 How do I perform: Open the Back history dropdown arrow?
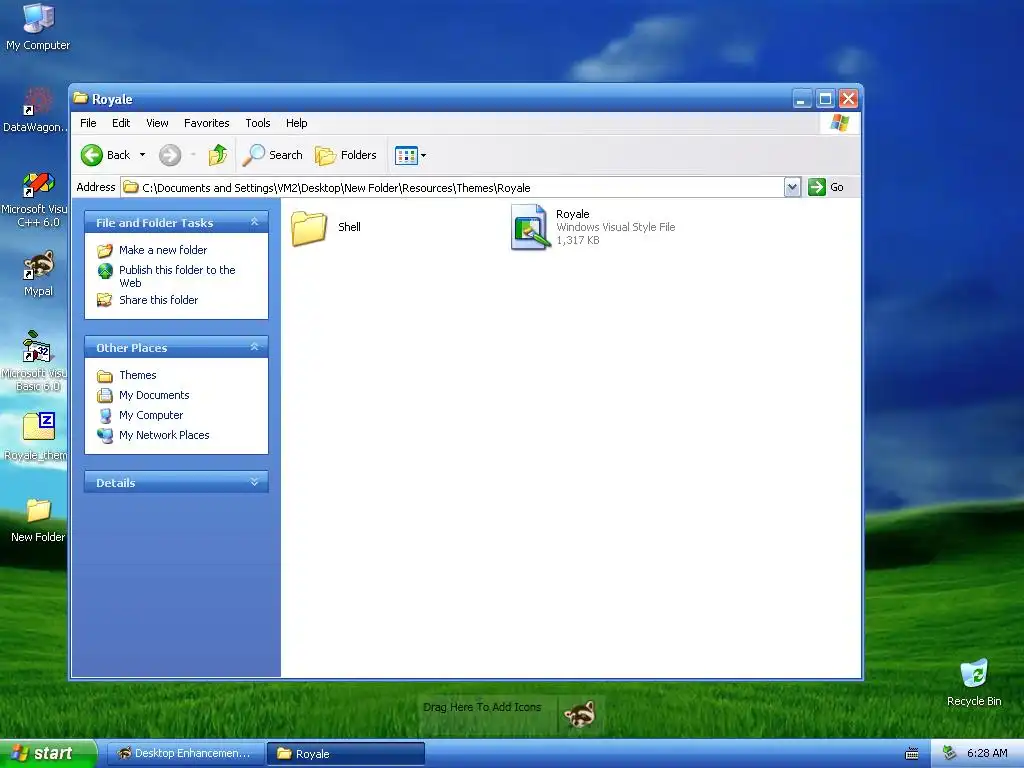click(x=142, y=155)
